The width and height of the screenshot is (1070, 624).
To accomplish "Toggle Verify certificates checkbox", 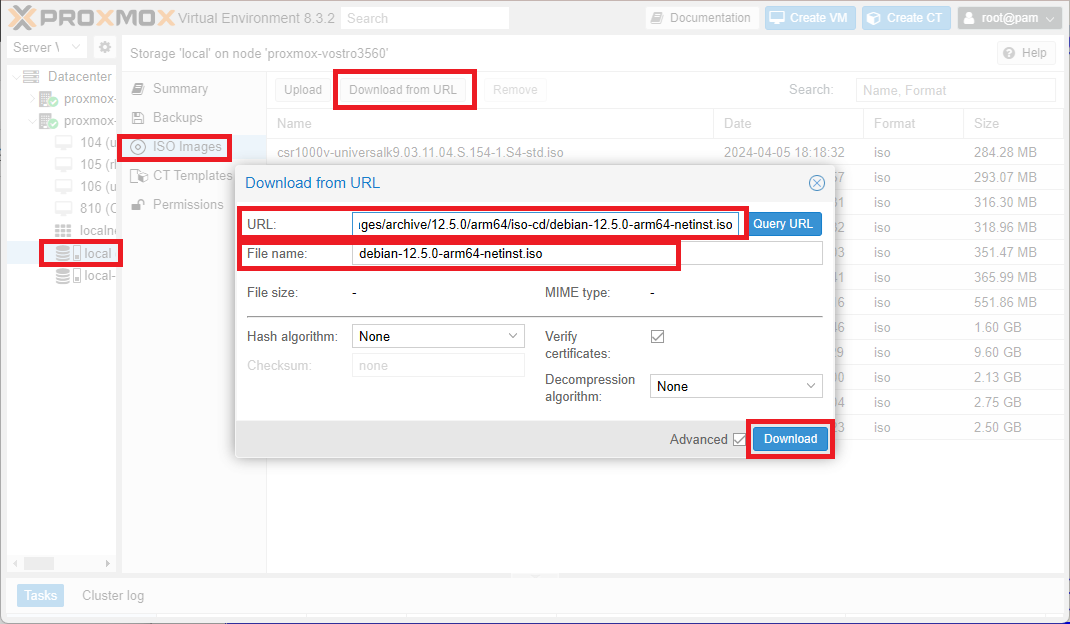I will pos(657,336).
